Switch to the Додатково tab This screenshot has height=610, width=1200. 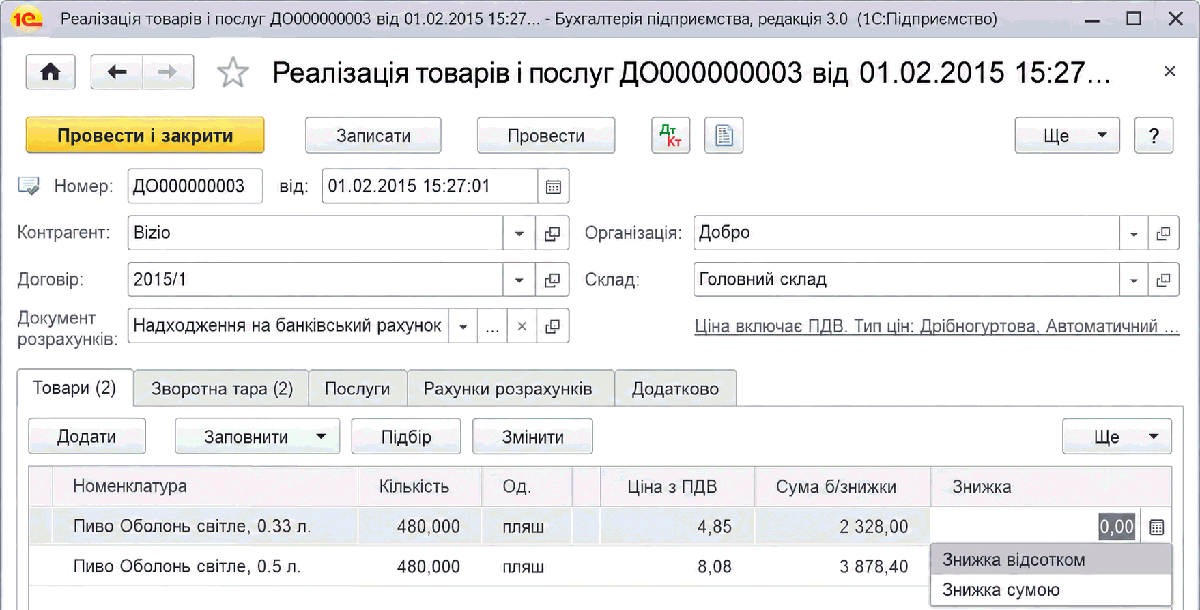click(675, 389)
